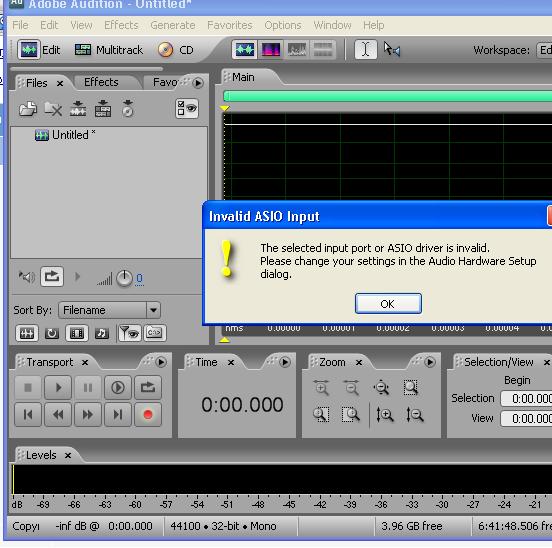552x548 pixels.
Task: Open the View menu
Action: point(81,25)
